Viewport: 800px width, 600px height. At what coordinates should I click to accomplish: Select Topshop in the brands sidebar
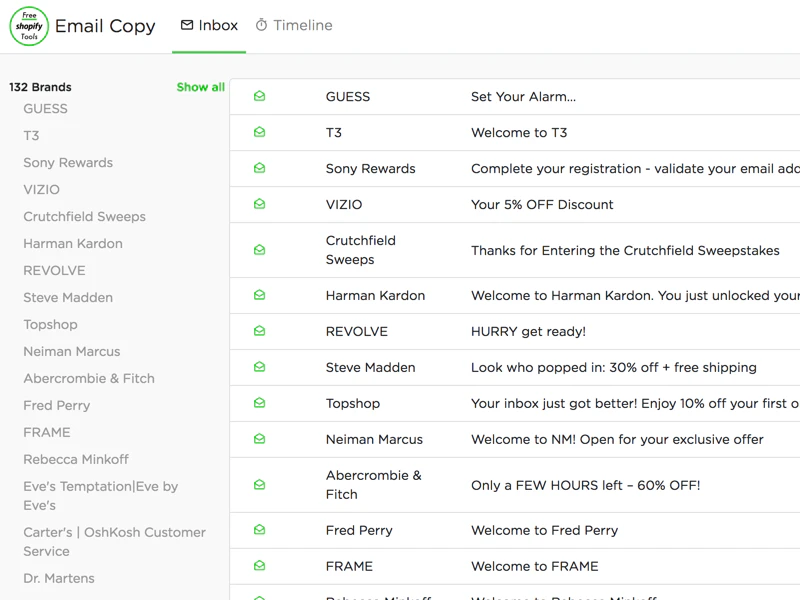51,325
